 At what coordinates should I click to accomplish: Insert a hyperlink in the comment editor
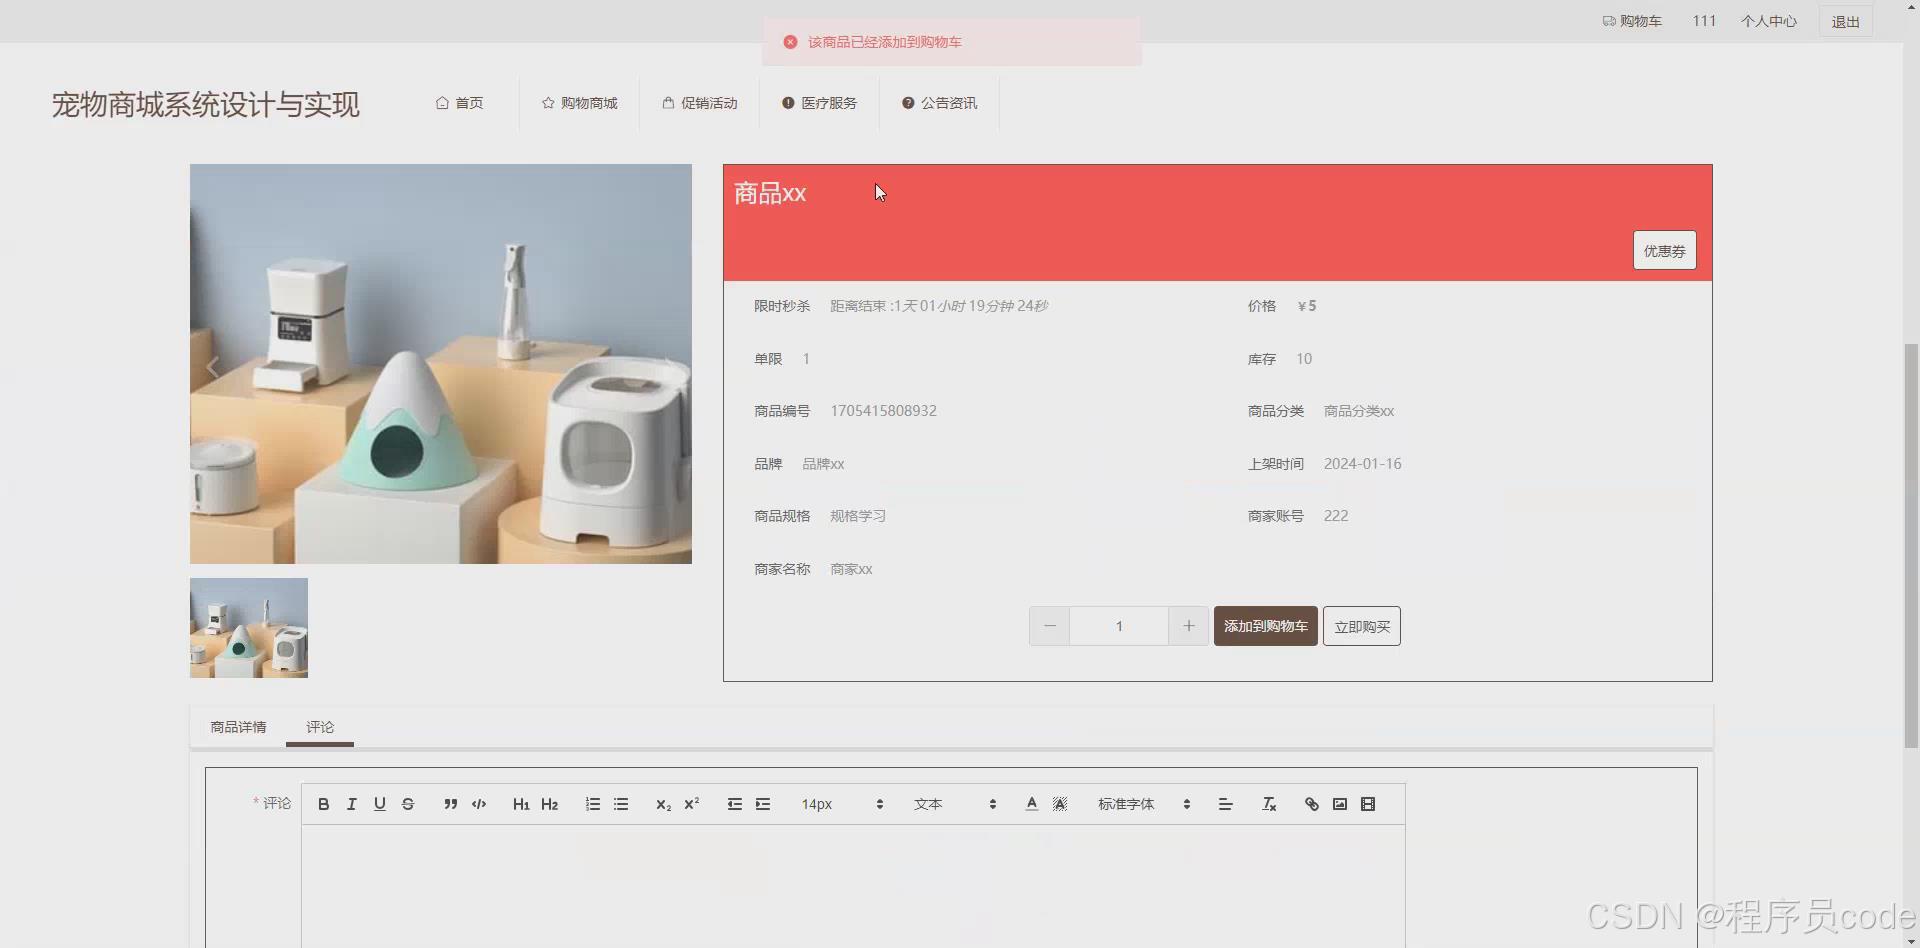[x=1310, y=803]
